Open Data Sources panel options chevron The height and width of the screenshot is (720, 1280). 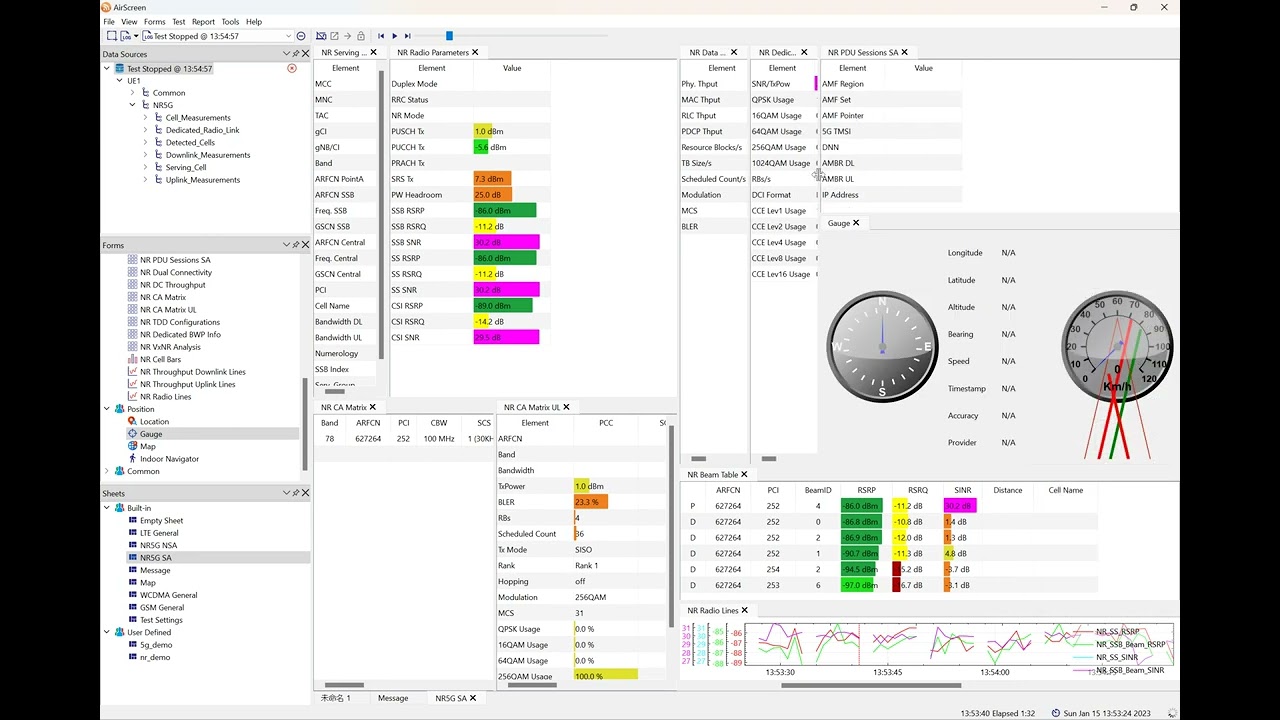pyautogui.click(x=287, y=54)
